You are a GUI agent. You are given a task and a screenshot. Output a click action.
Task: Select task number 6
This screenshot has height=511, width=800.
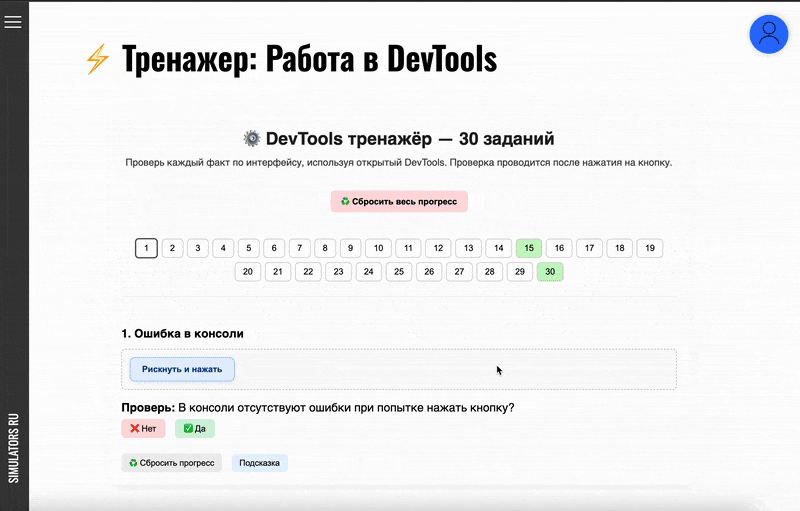[274, 248]
